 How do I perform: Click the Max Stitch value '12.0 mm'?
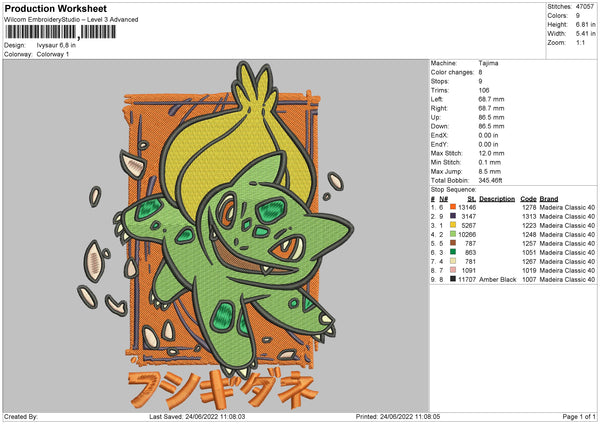click(x=491, y=153)
